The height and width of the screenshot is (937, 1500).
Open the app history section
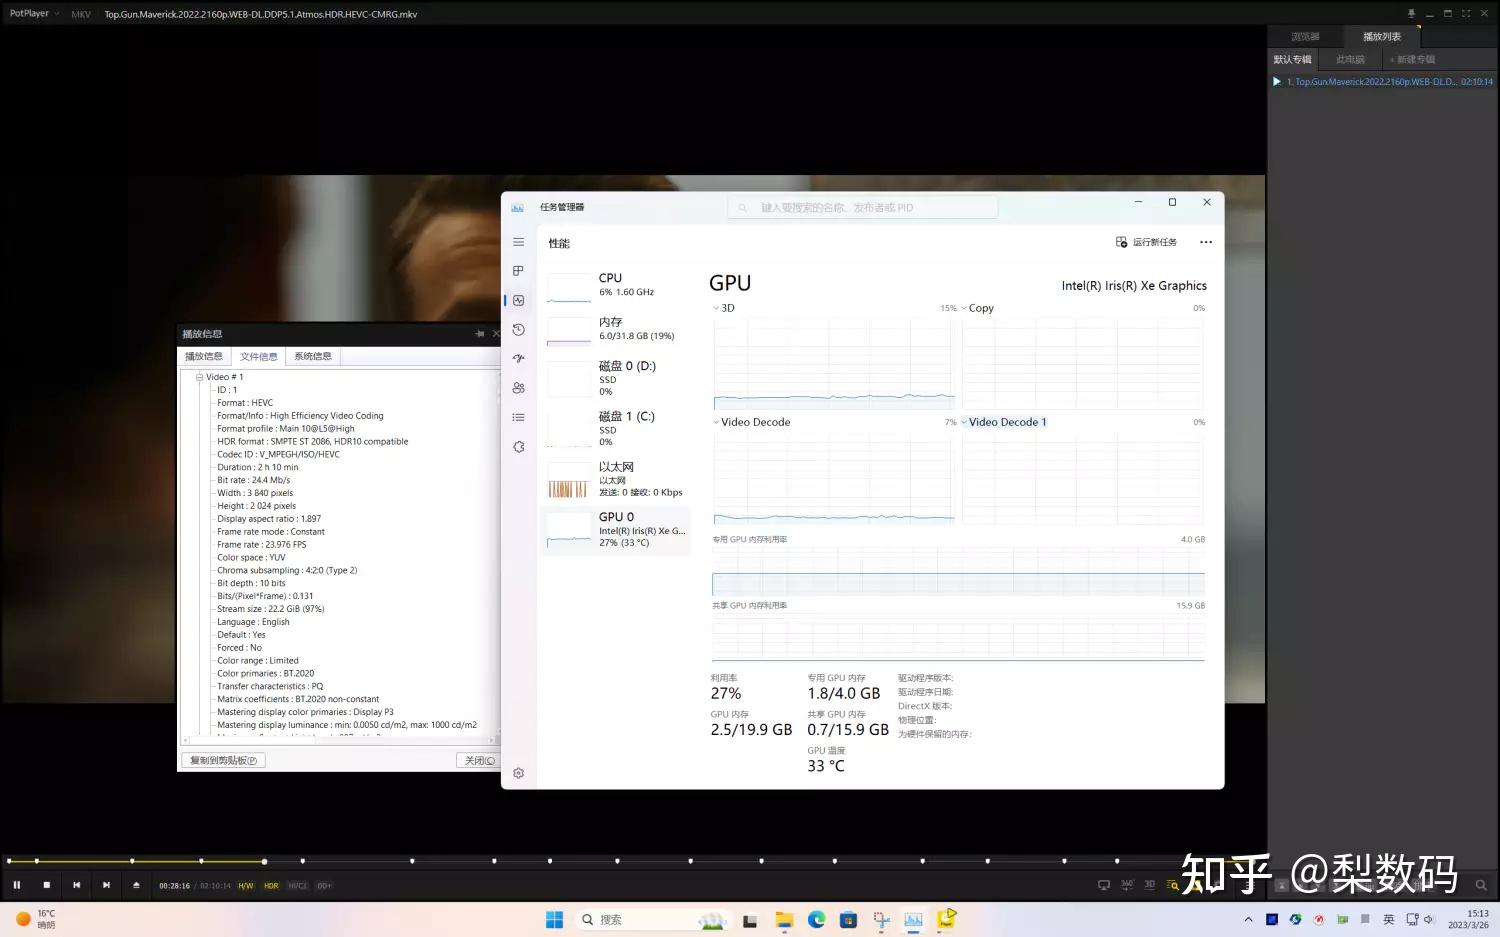pos(518,330)
